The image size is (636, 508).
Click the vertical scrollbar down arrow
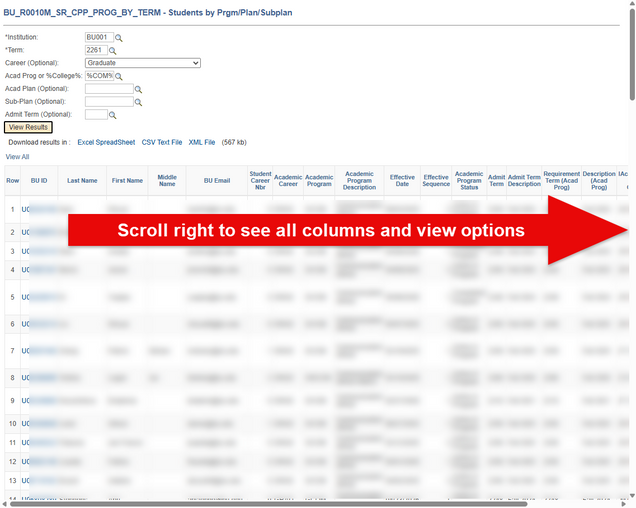632,496
